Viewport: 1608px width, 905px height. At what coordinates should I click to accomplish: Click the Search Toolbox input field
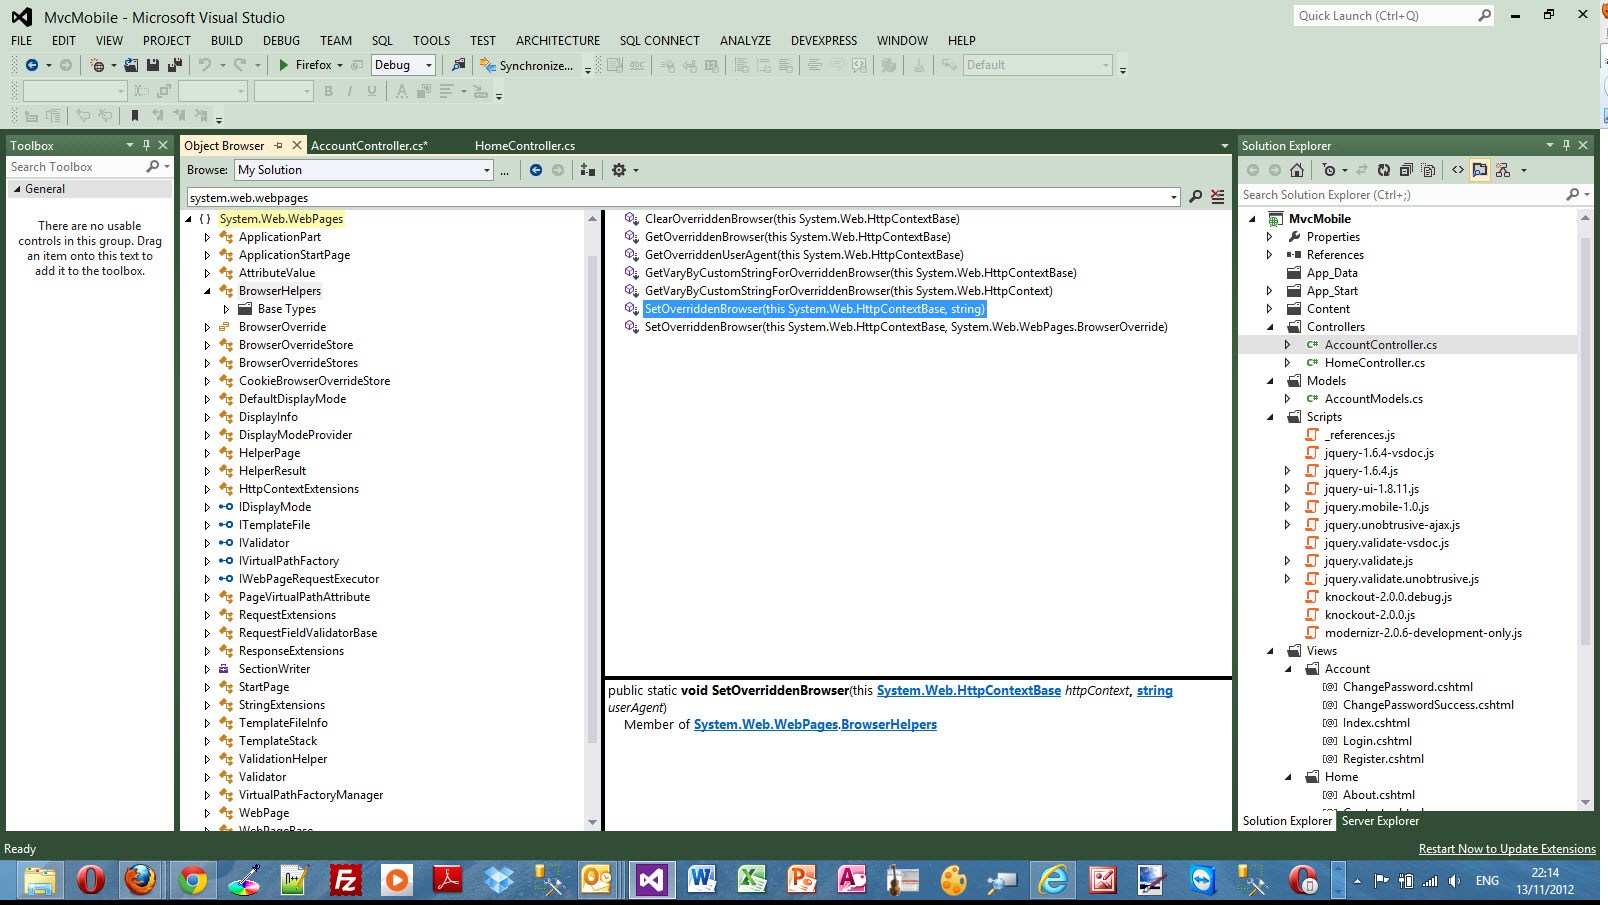[x=78, y=167]
